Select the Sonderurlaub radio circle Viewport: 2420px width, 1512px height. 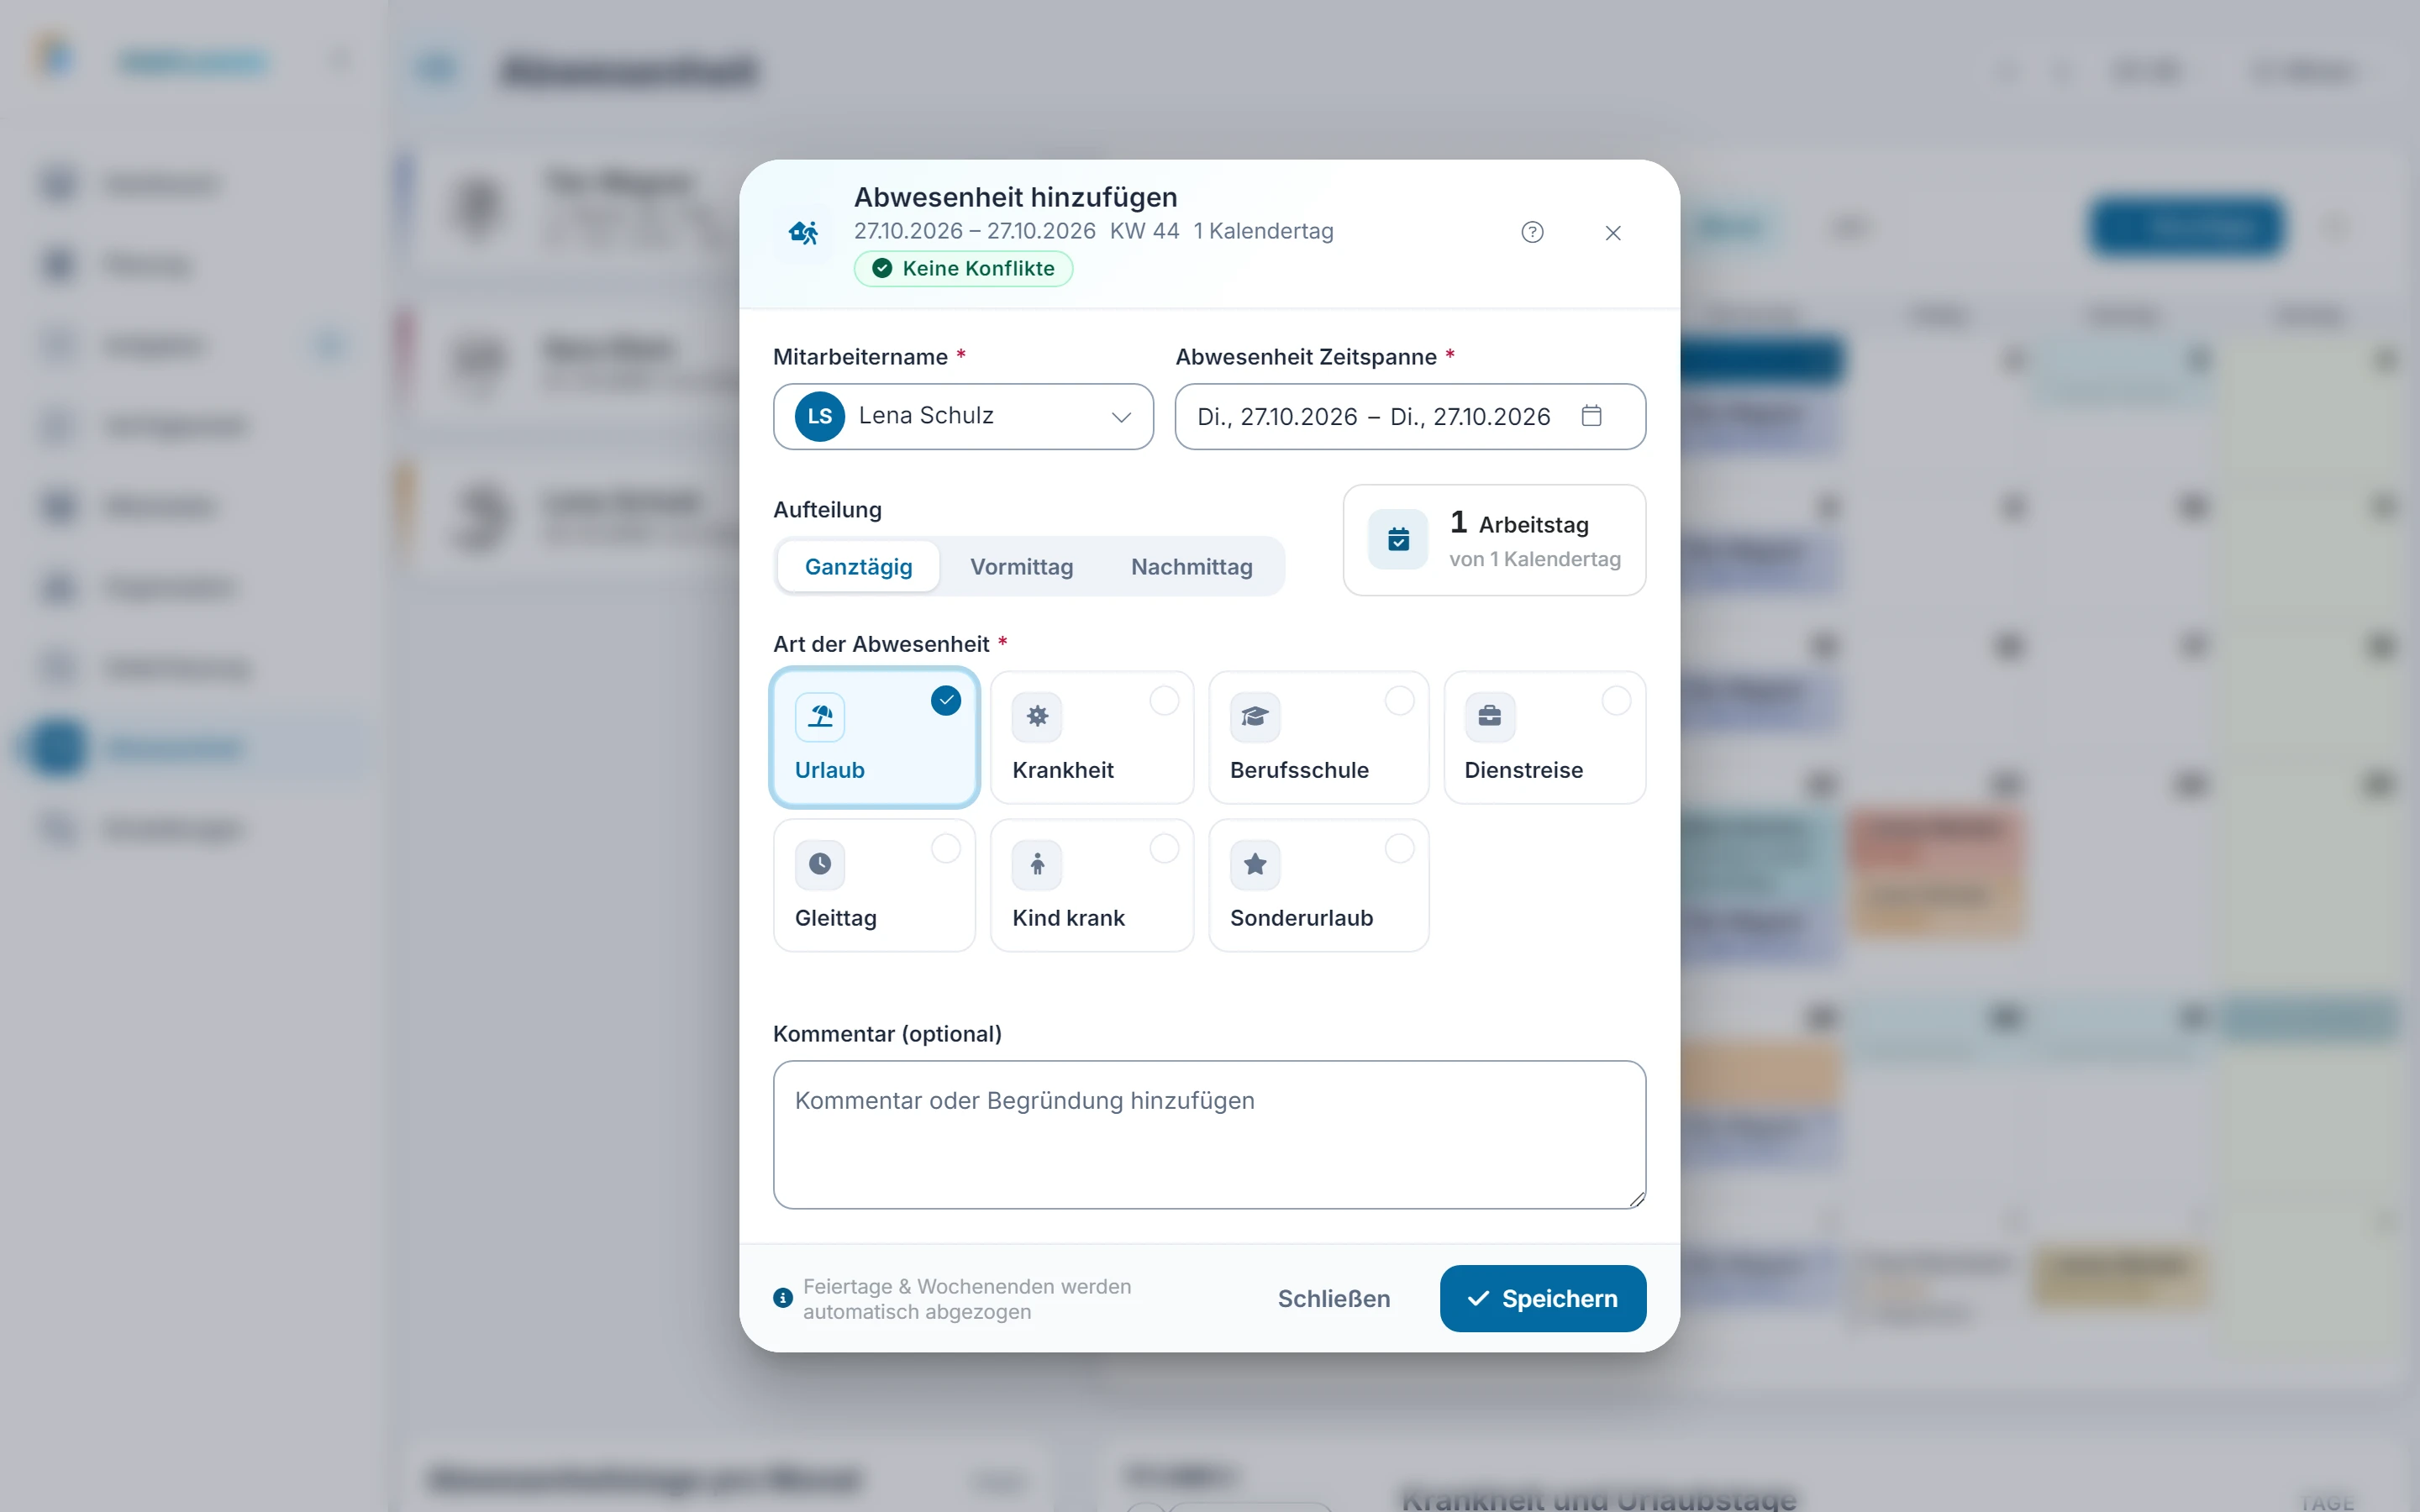pos(1400,849)
